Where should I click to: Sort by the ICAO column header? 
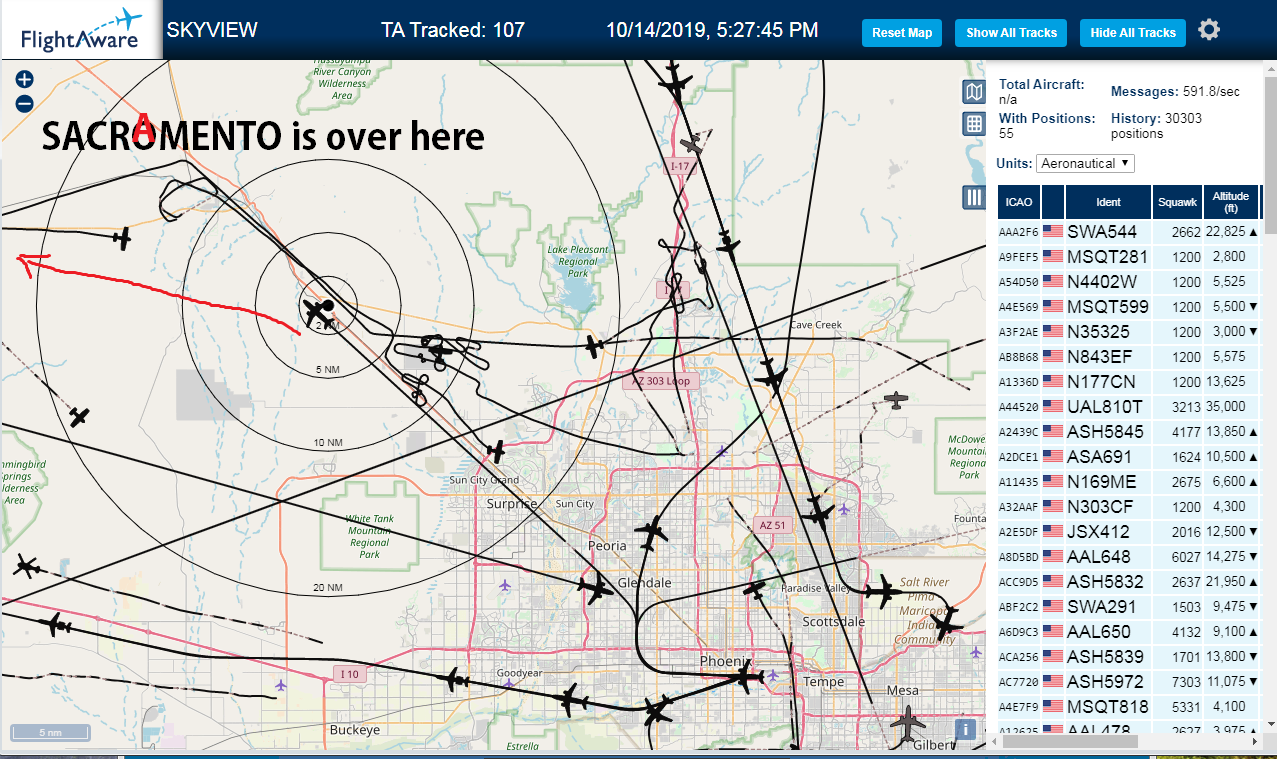point(1019,202)
